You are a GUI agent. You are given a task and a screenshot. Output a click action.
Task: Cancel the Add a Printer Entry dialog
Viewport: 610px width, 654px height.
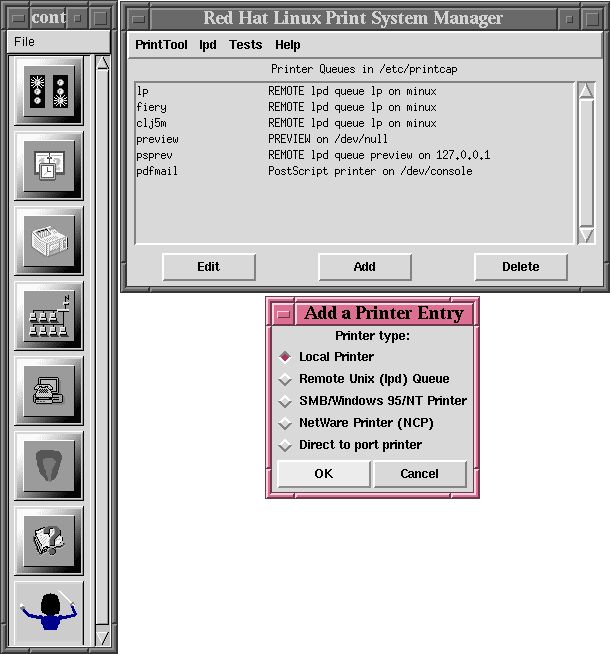coord(420,474)
